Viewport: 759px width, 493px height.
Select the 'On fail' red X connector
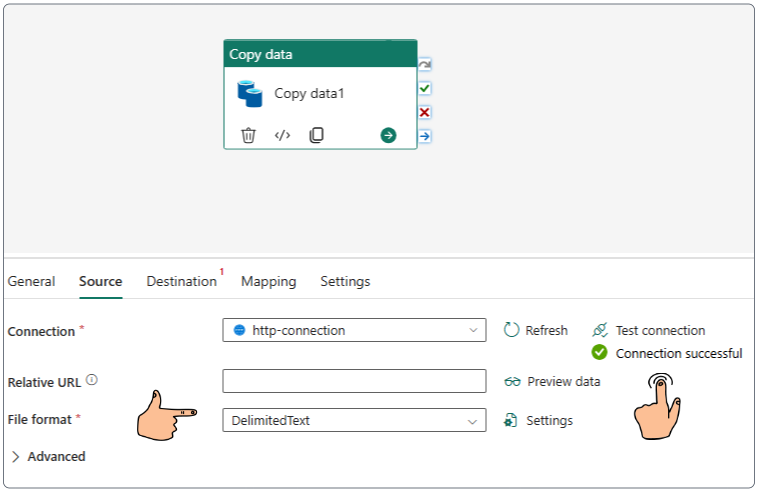[425, 112]
